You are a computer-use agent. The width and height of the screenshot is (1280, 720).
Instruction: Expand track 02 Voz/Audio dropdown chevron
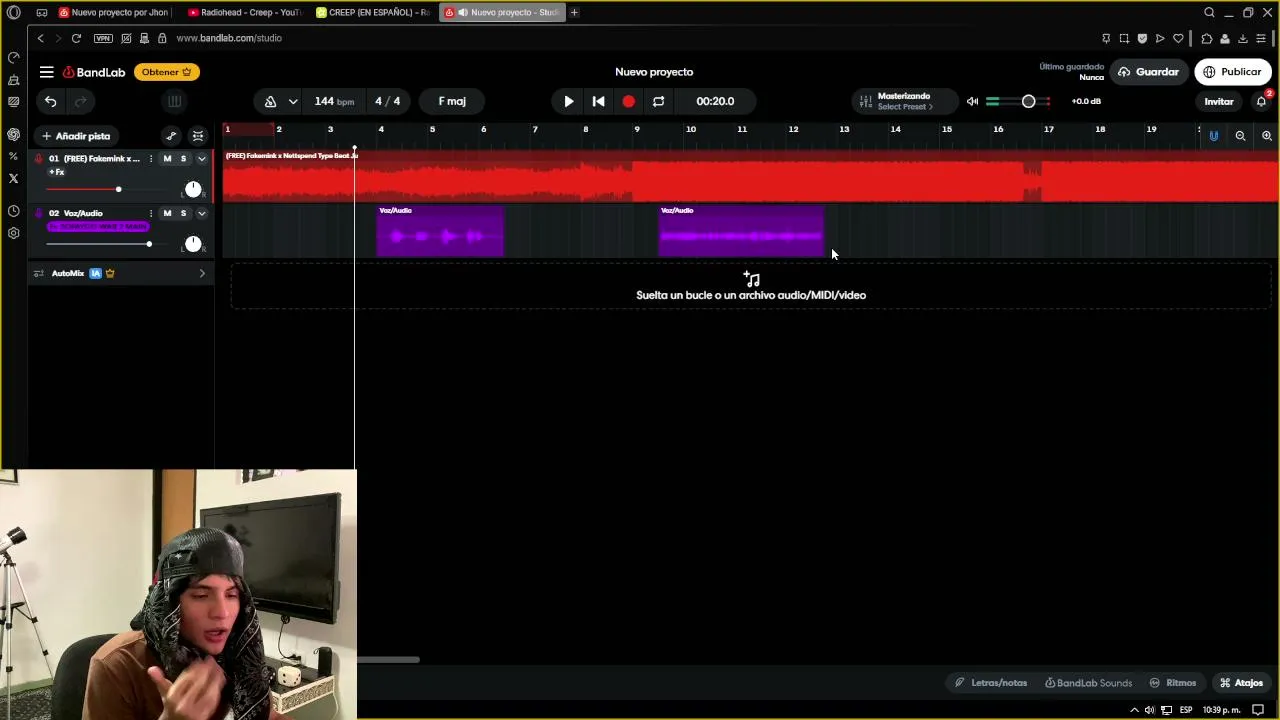point(201,213)
